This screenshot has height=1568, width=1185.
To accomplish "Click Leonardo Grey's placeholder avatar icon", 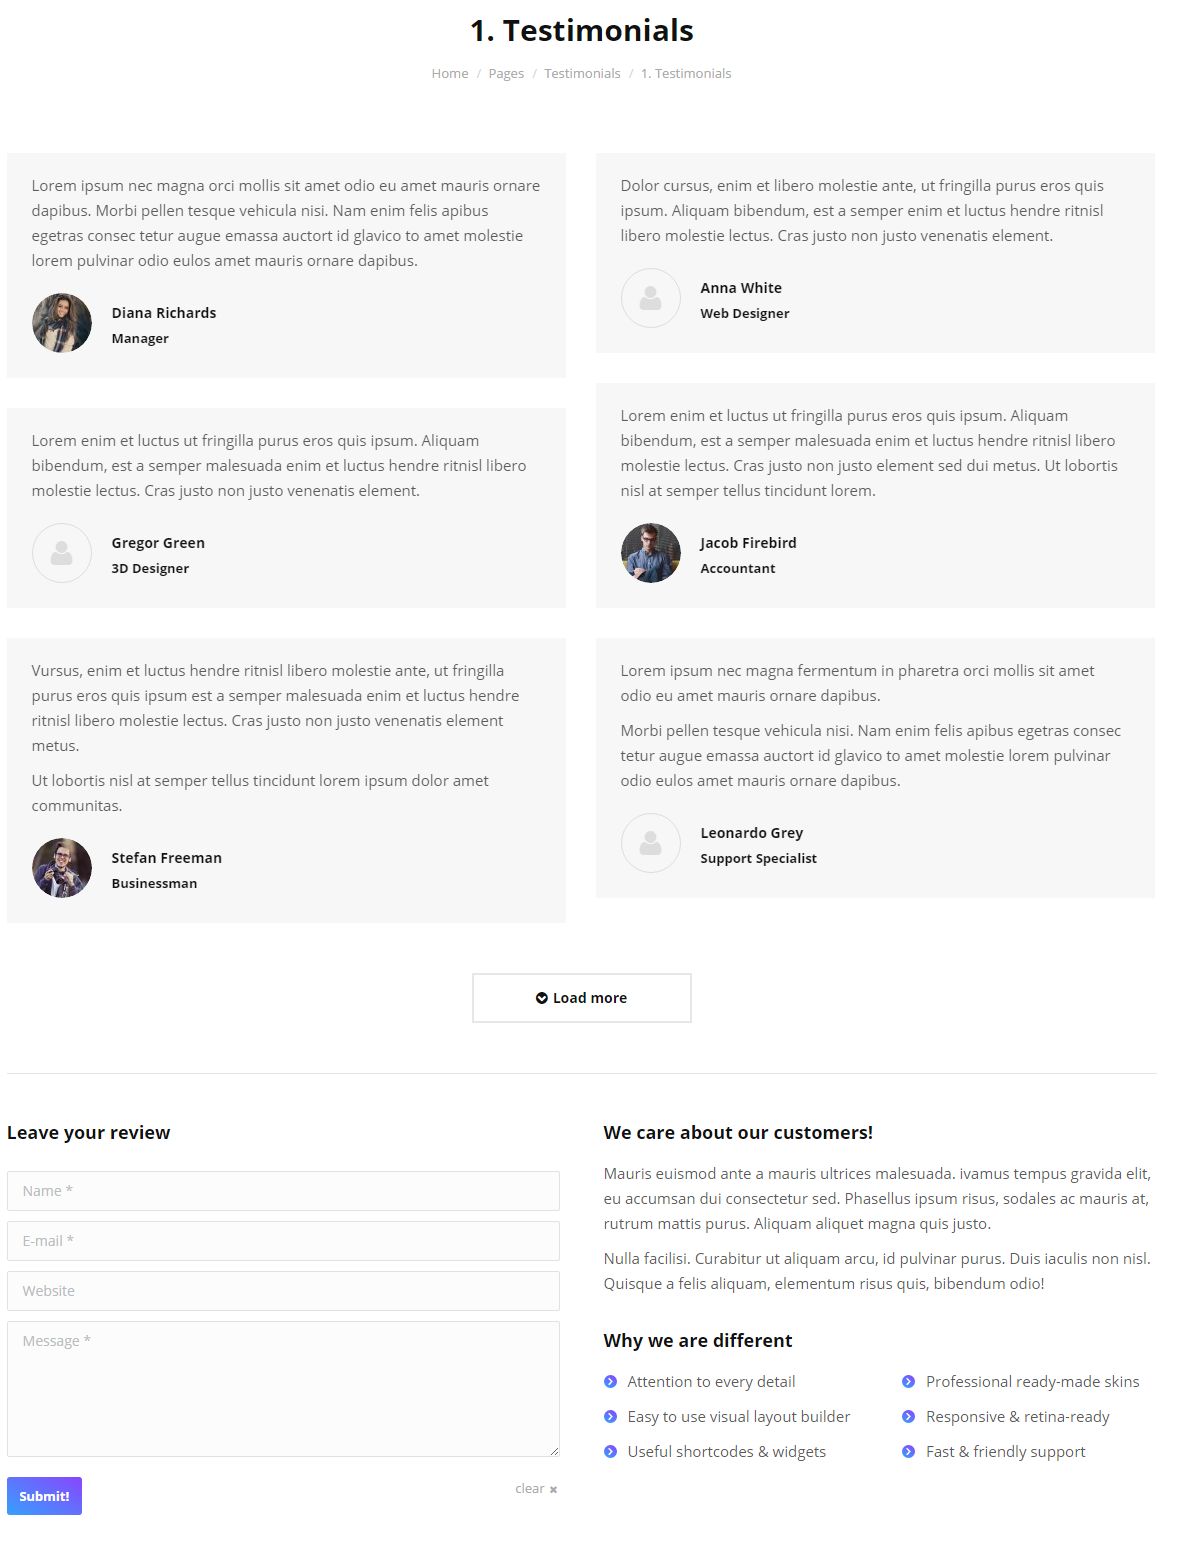I will pos(651,843).
